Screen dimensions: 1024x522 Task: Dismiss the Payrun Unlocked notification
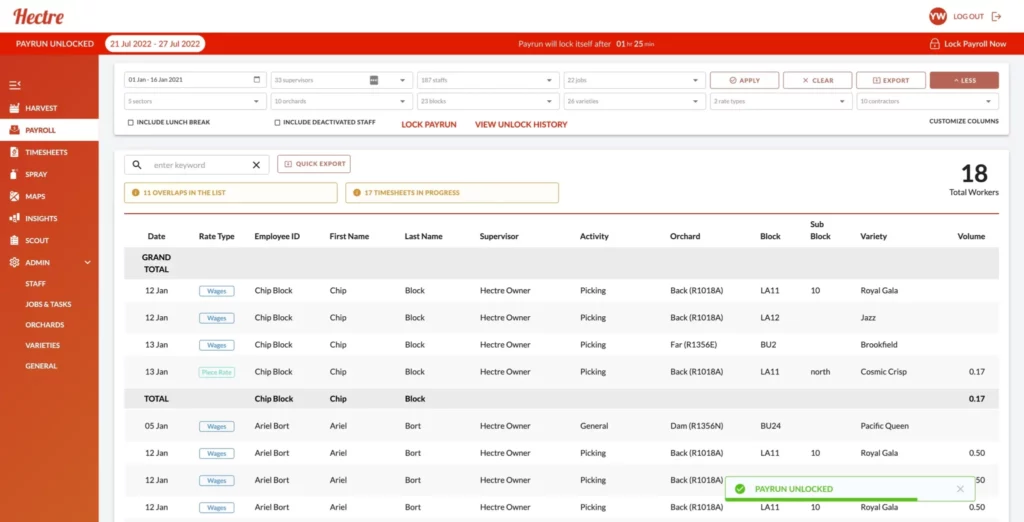(960, 489)
